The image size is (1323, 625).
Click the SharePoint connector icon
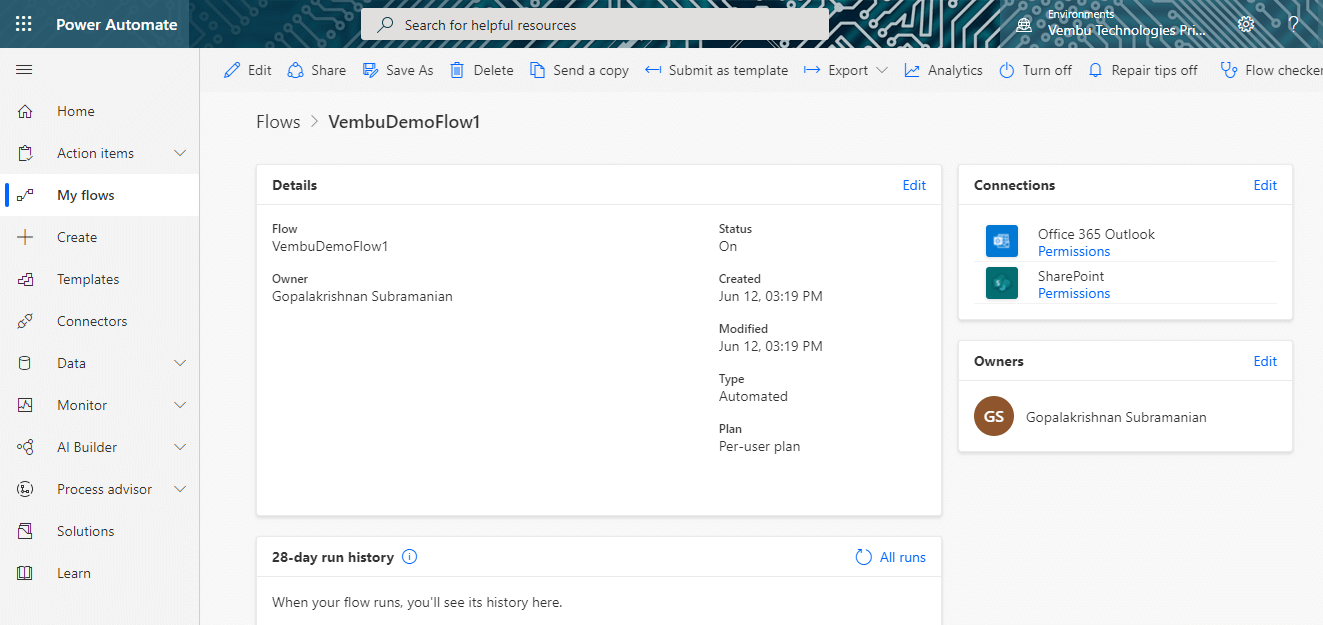pos(1002,283)
